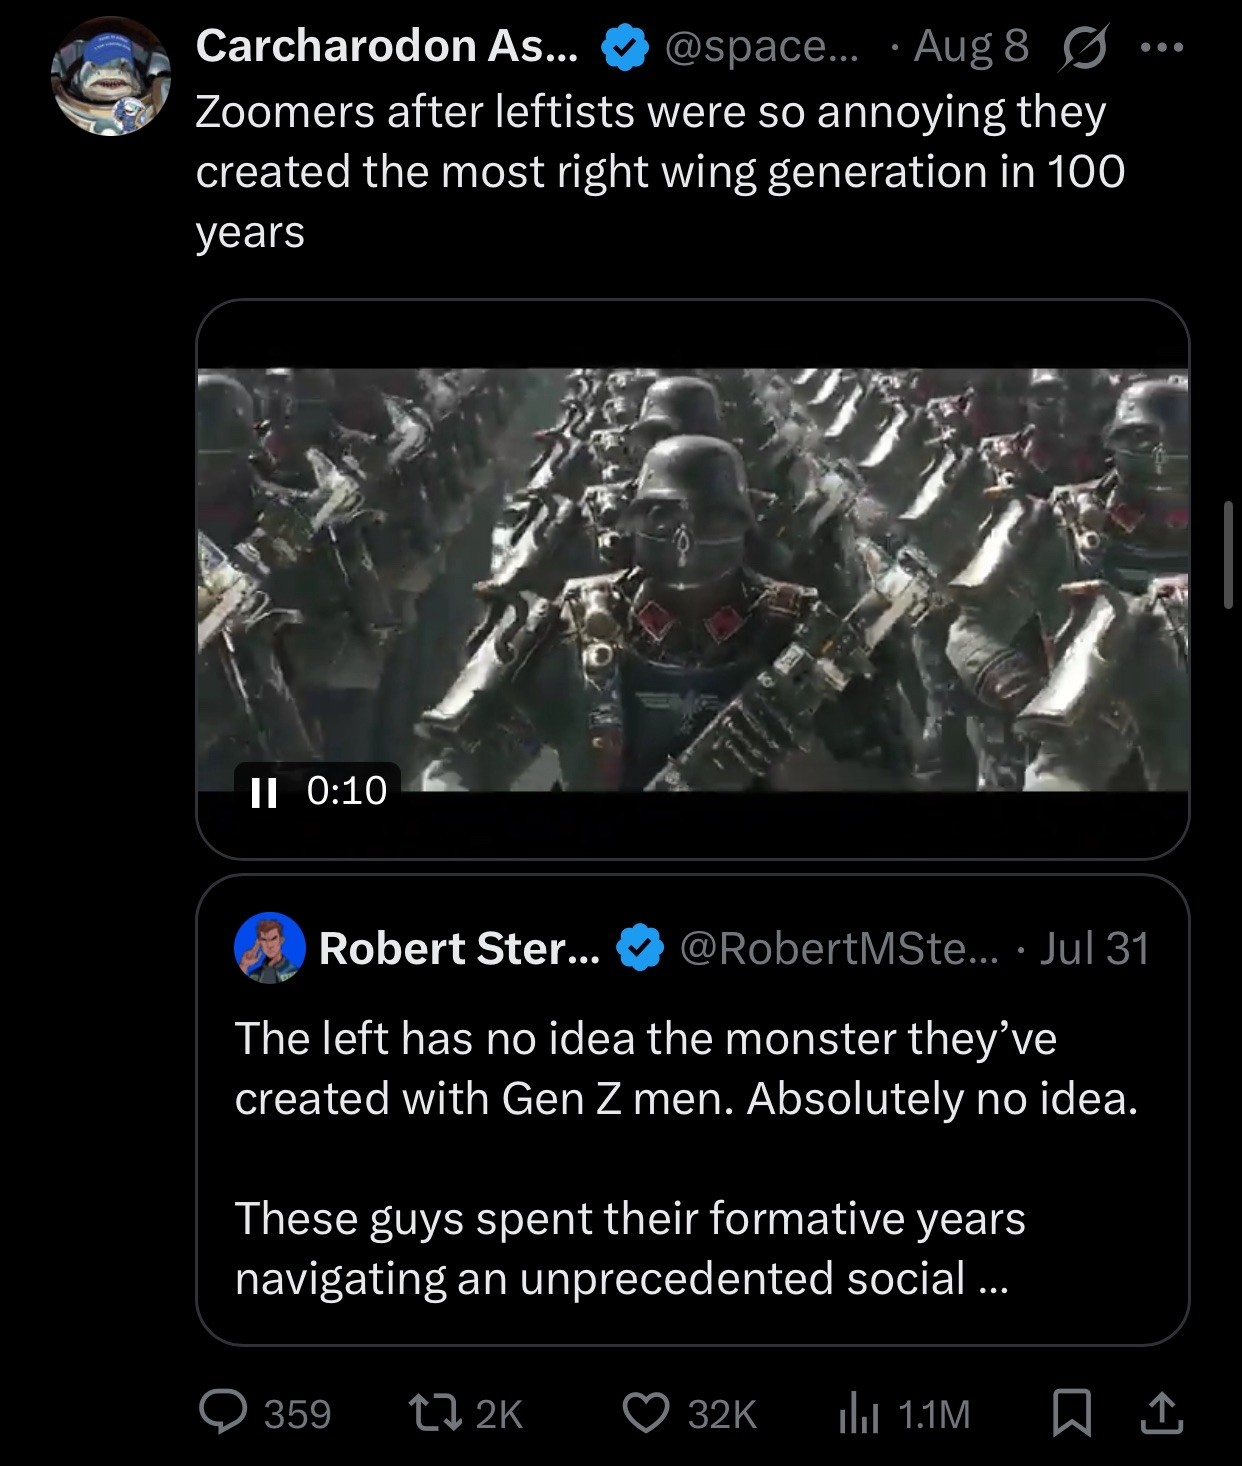Open the reply comment icon
The height and width of the screenshot is (1466, 1242).
coord(218,1412)
